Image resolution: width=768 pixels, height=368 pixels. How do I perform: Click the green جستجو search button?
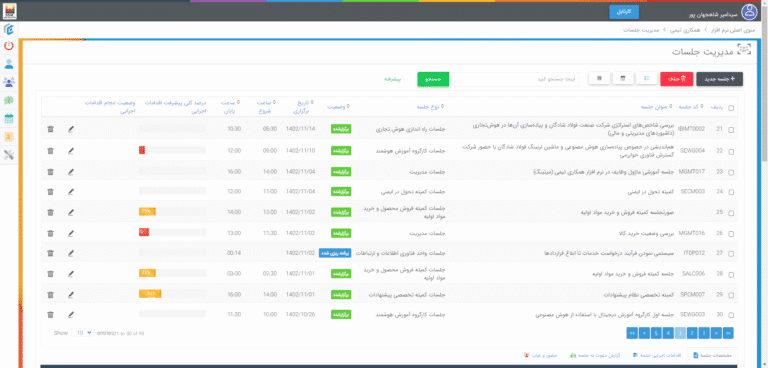coord(433,79)
